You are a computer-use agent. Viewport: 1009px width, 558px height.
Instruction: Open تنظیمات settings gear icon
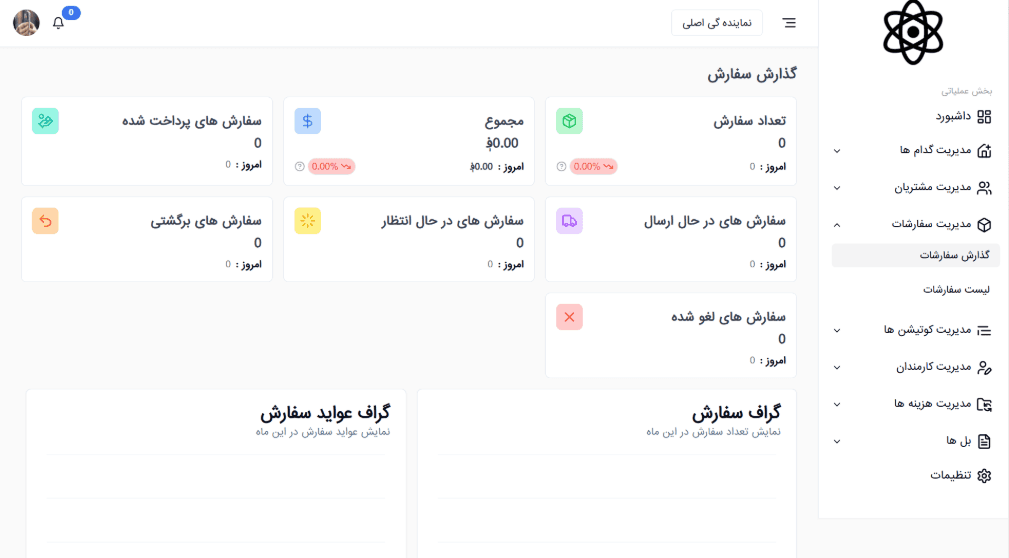click(984, 475)
